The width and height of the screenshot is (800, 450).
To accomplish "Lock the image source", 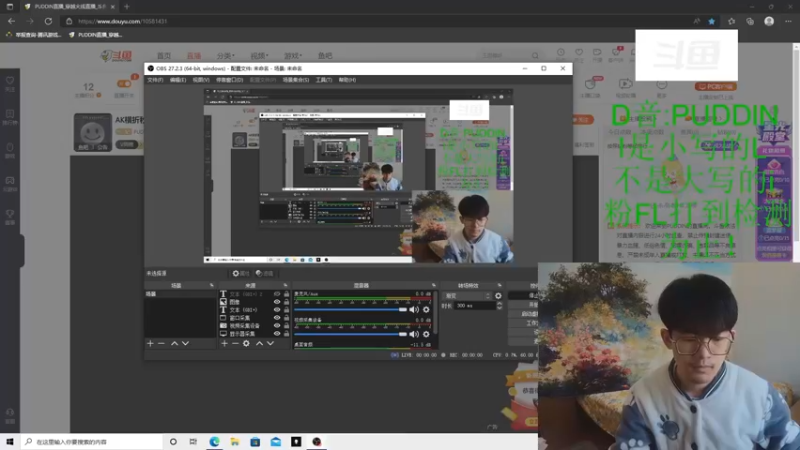I will pos(286,302).
